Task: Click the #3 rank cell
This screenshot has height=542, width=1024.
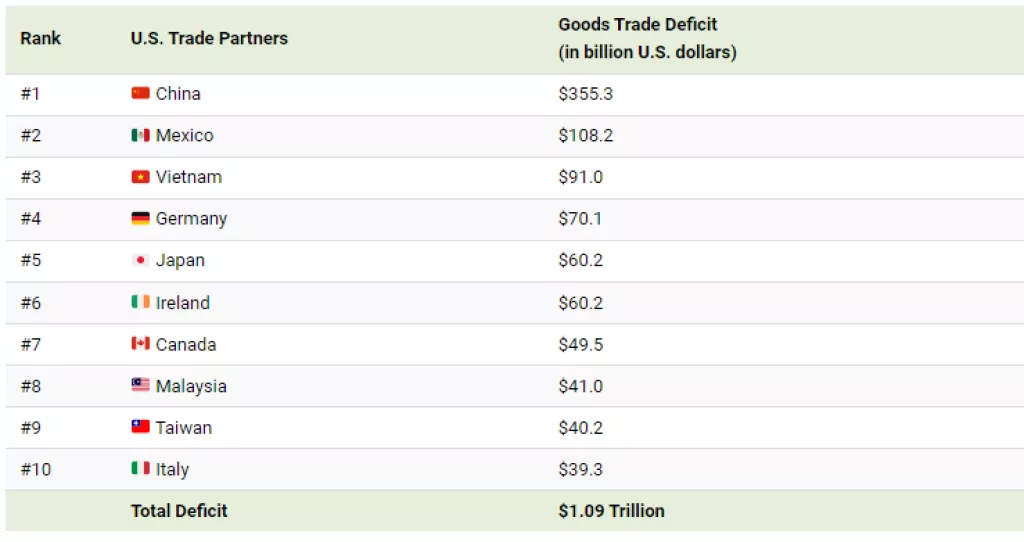Action: pos(31,177)
